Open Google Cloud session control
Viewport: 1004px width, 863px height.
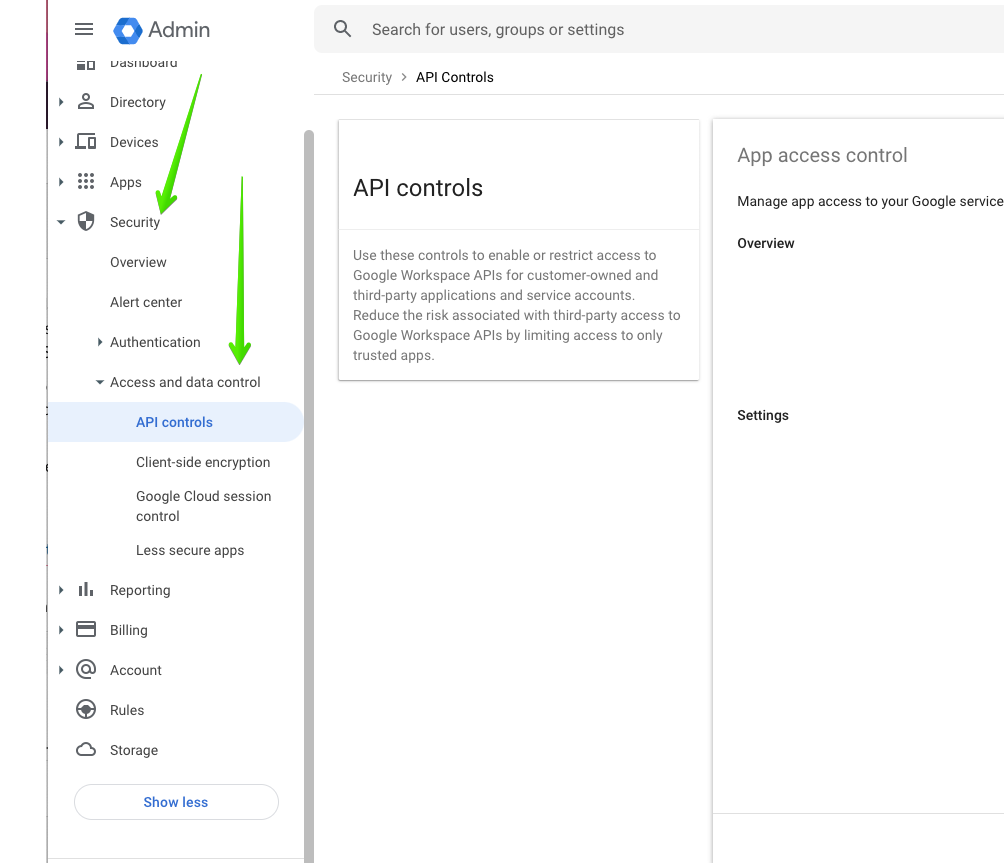[204, 506]
